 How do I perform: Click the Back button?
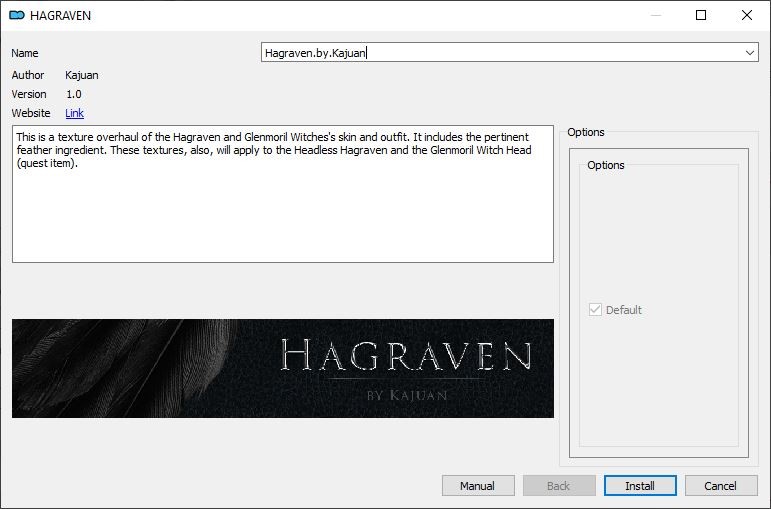[559, 486]
